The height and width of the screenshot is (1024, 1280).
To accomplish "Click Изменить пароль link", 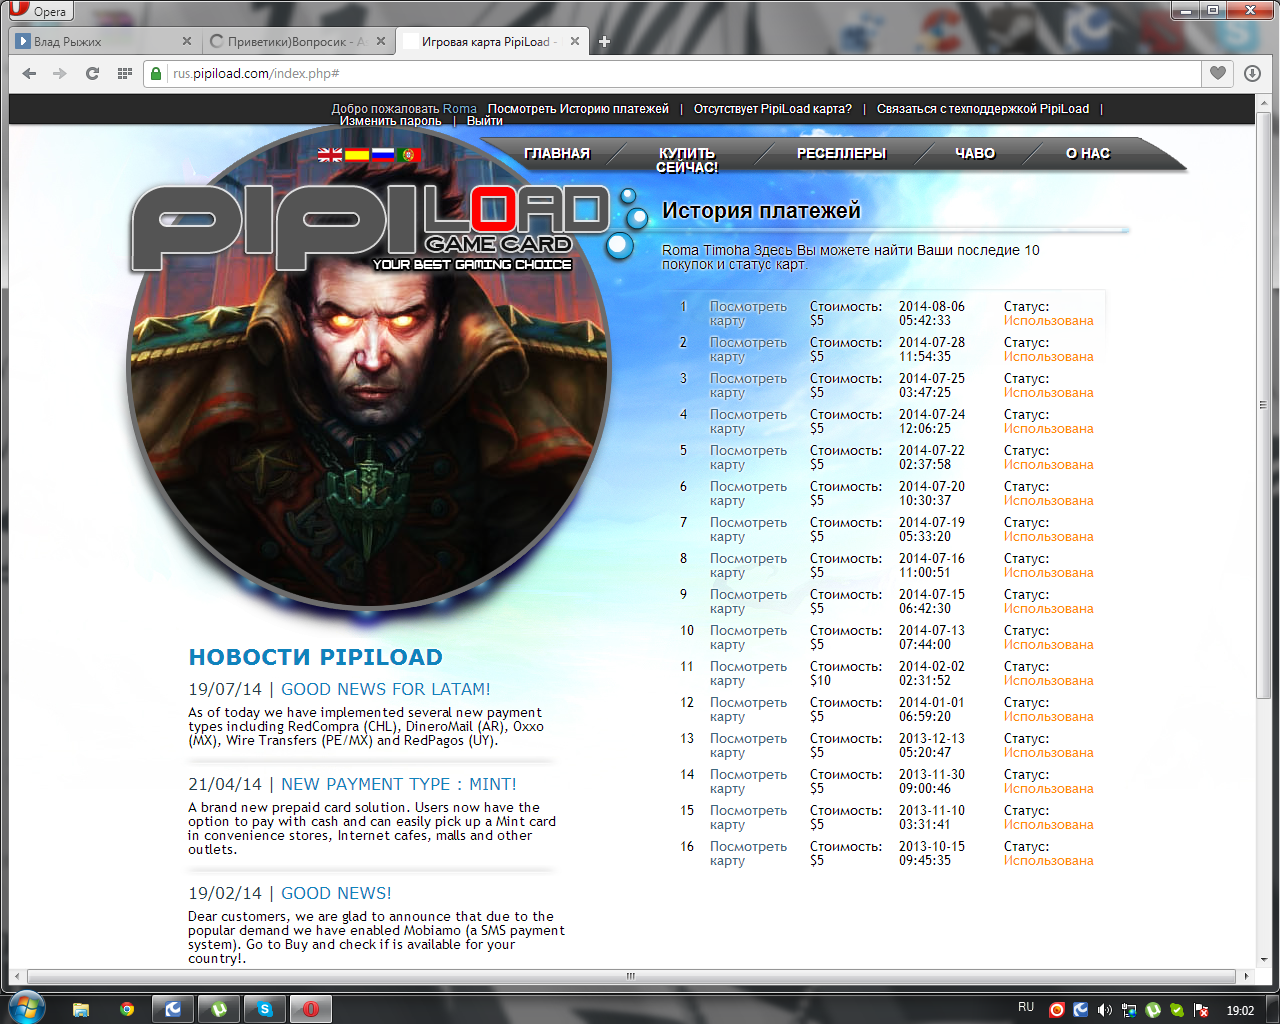I will point(390,121).
